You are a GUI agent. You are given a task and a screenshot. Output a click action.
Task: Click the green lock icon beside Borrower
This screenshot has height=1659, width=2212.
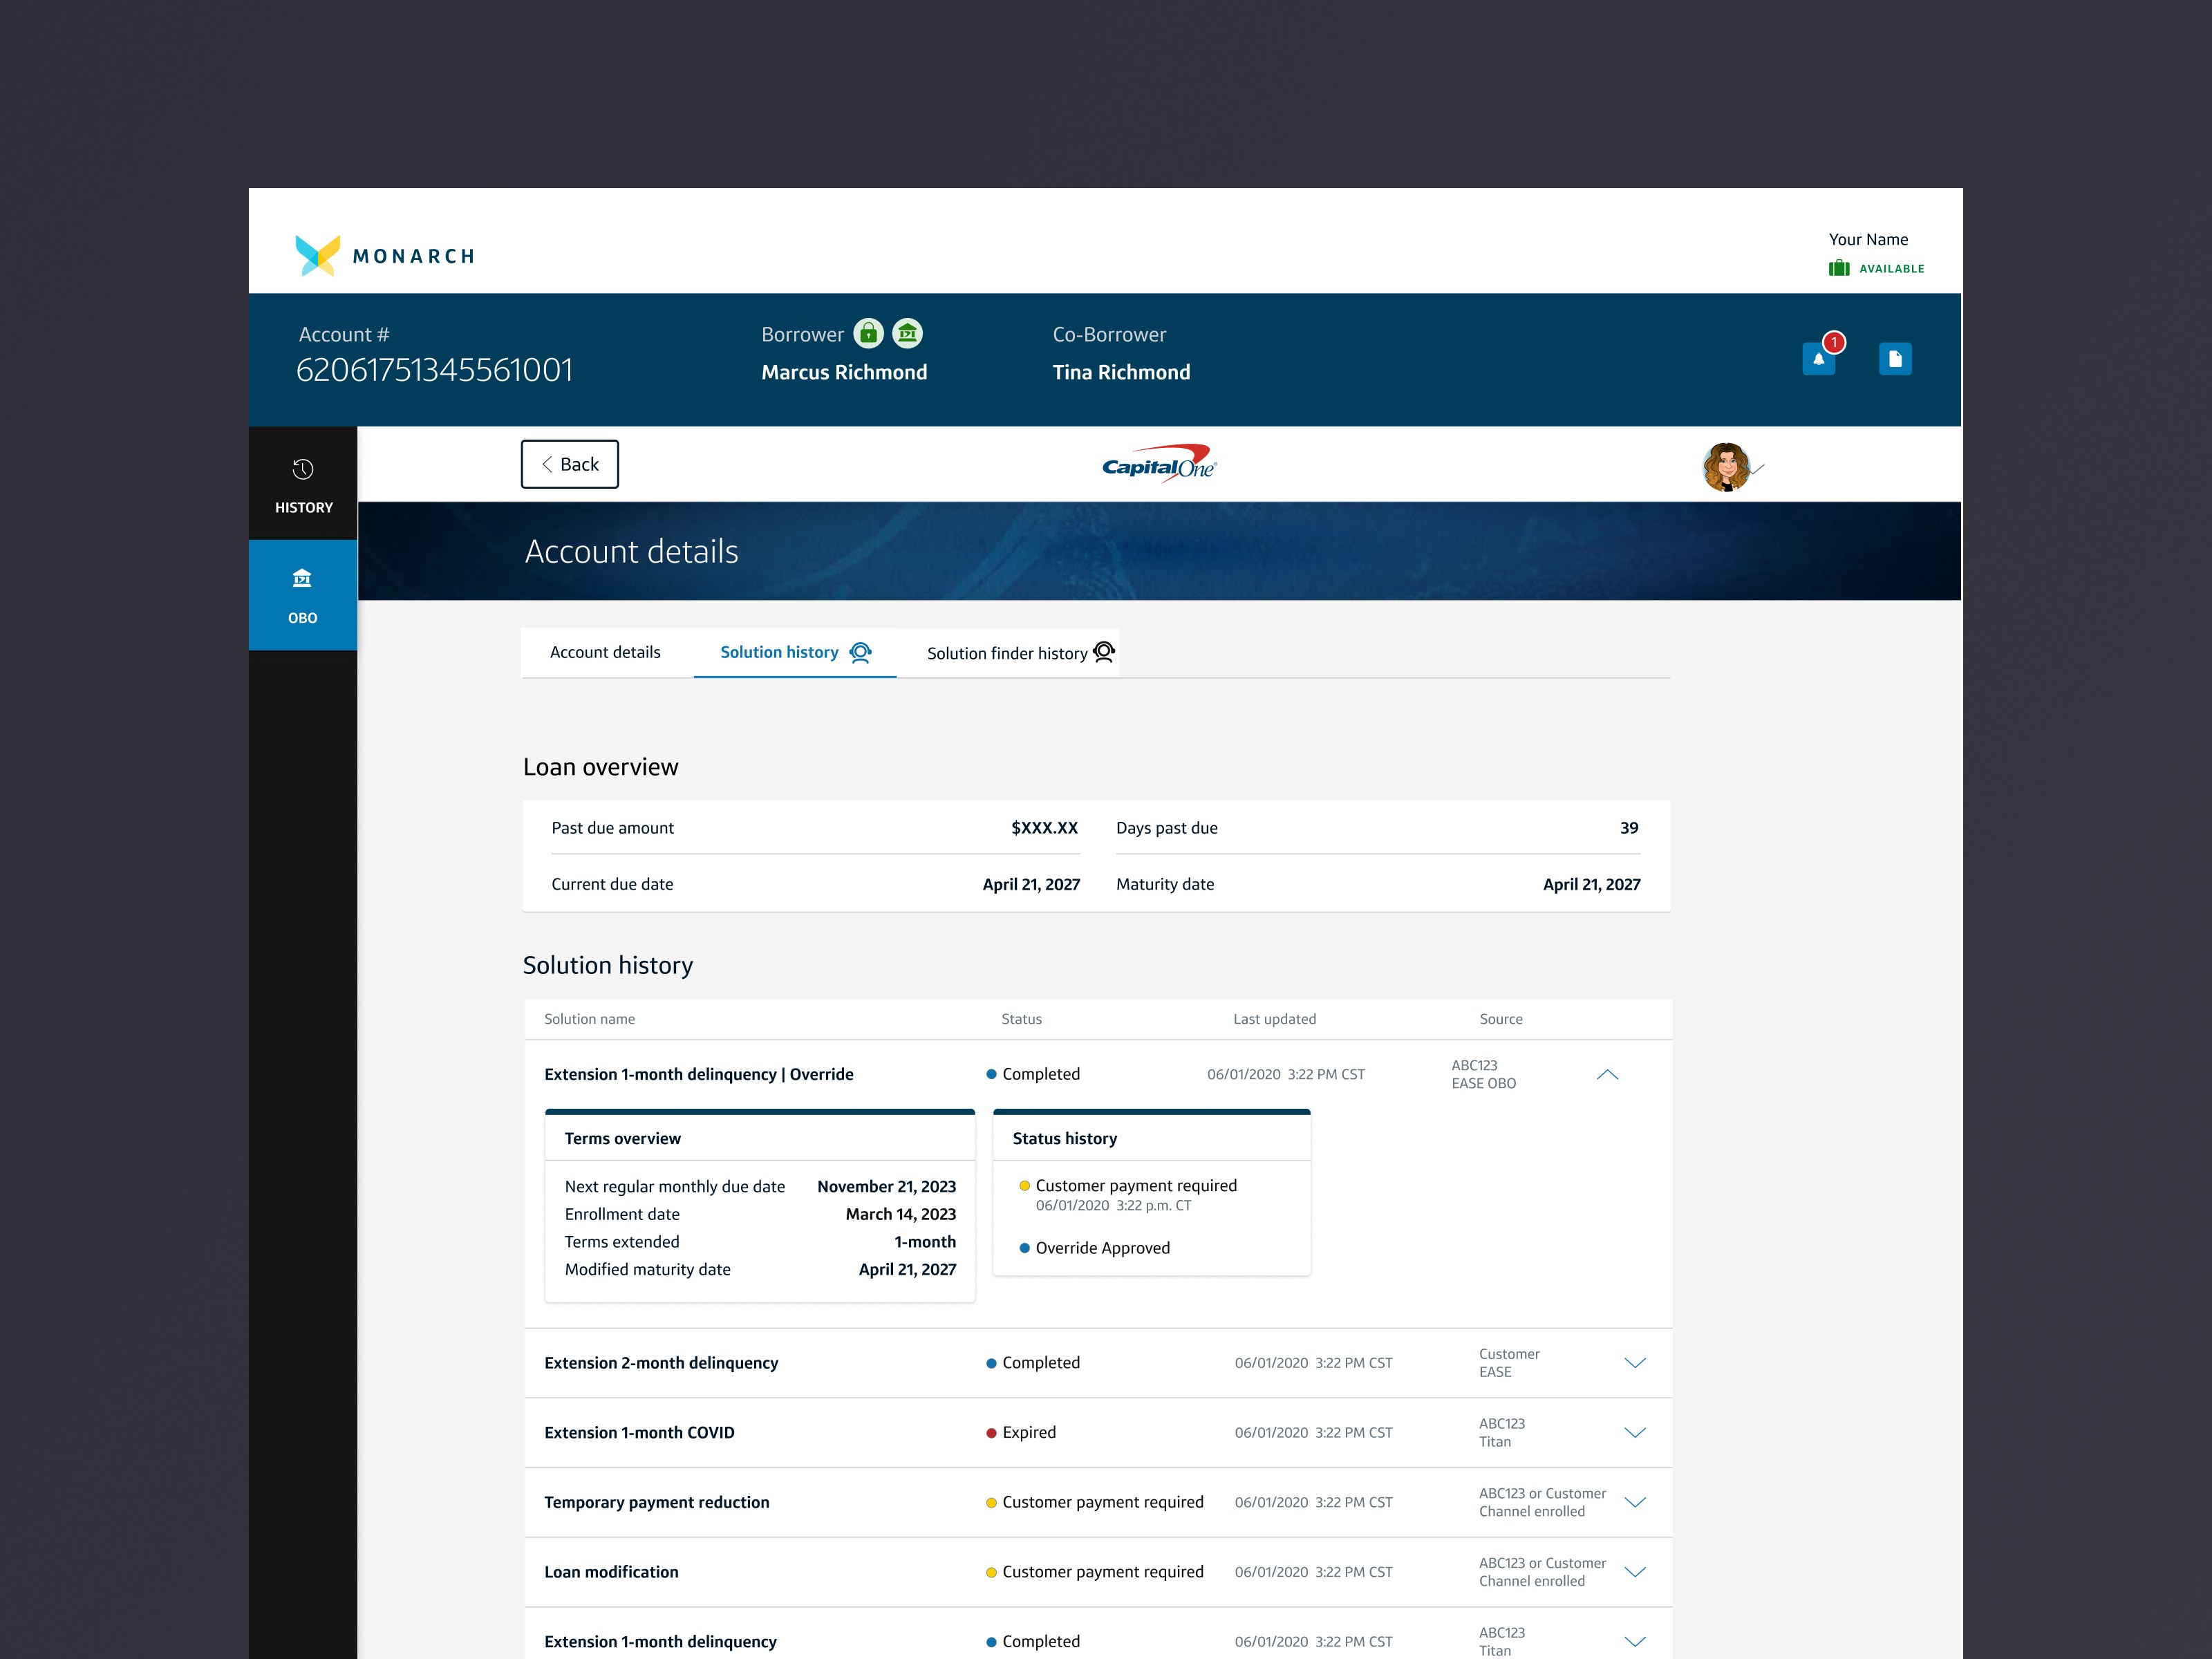(x=868, y=333)
